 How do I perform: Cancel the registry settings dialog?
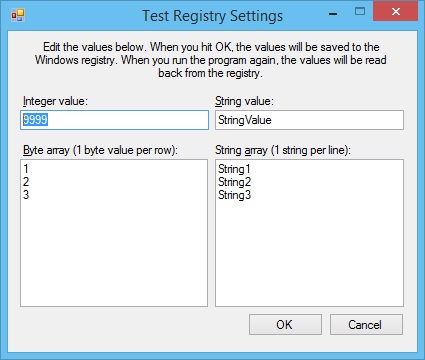[366, 324]
